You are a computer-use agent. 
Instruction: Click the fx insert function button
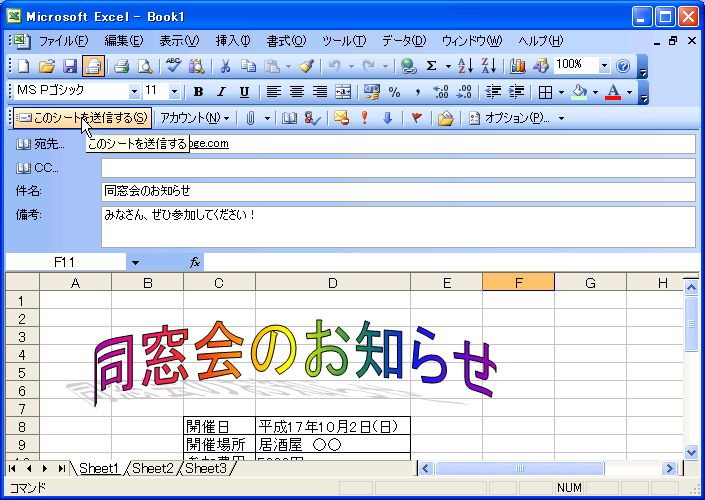pos(195,263)
